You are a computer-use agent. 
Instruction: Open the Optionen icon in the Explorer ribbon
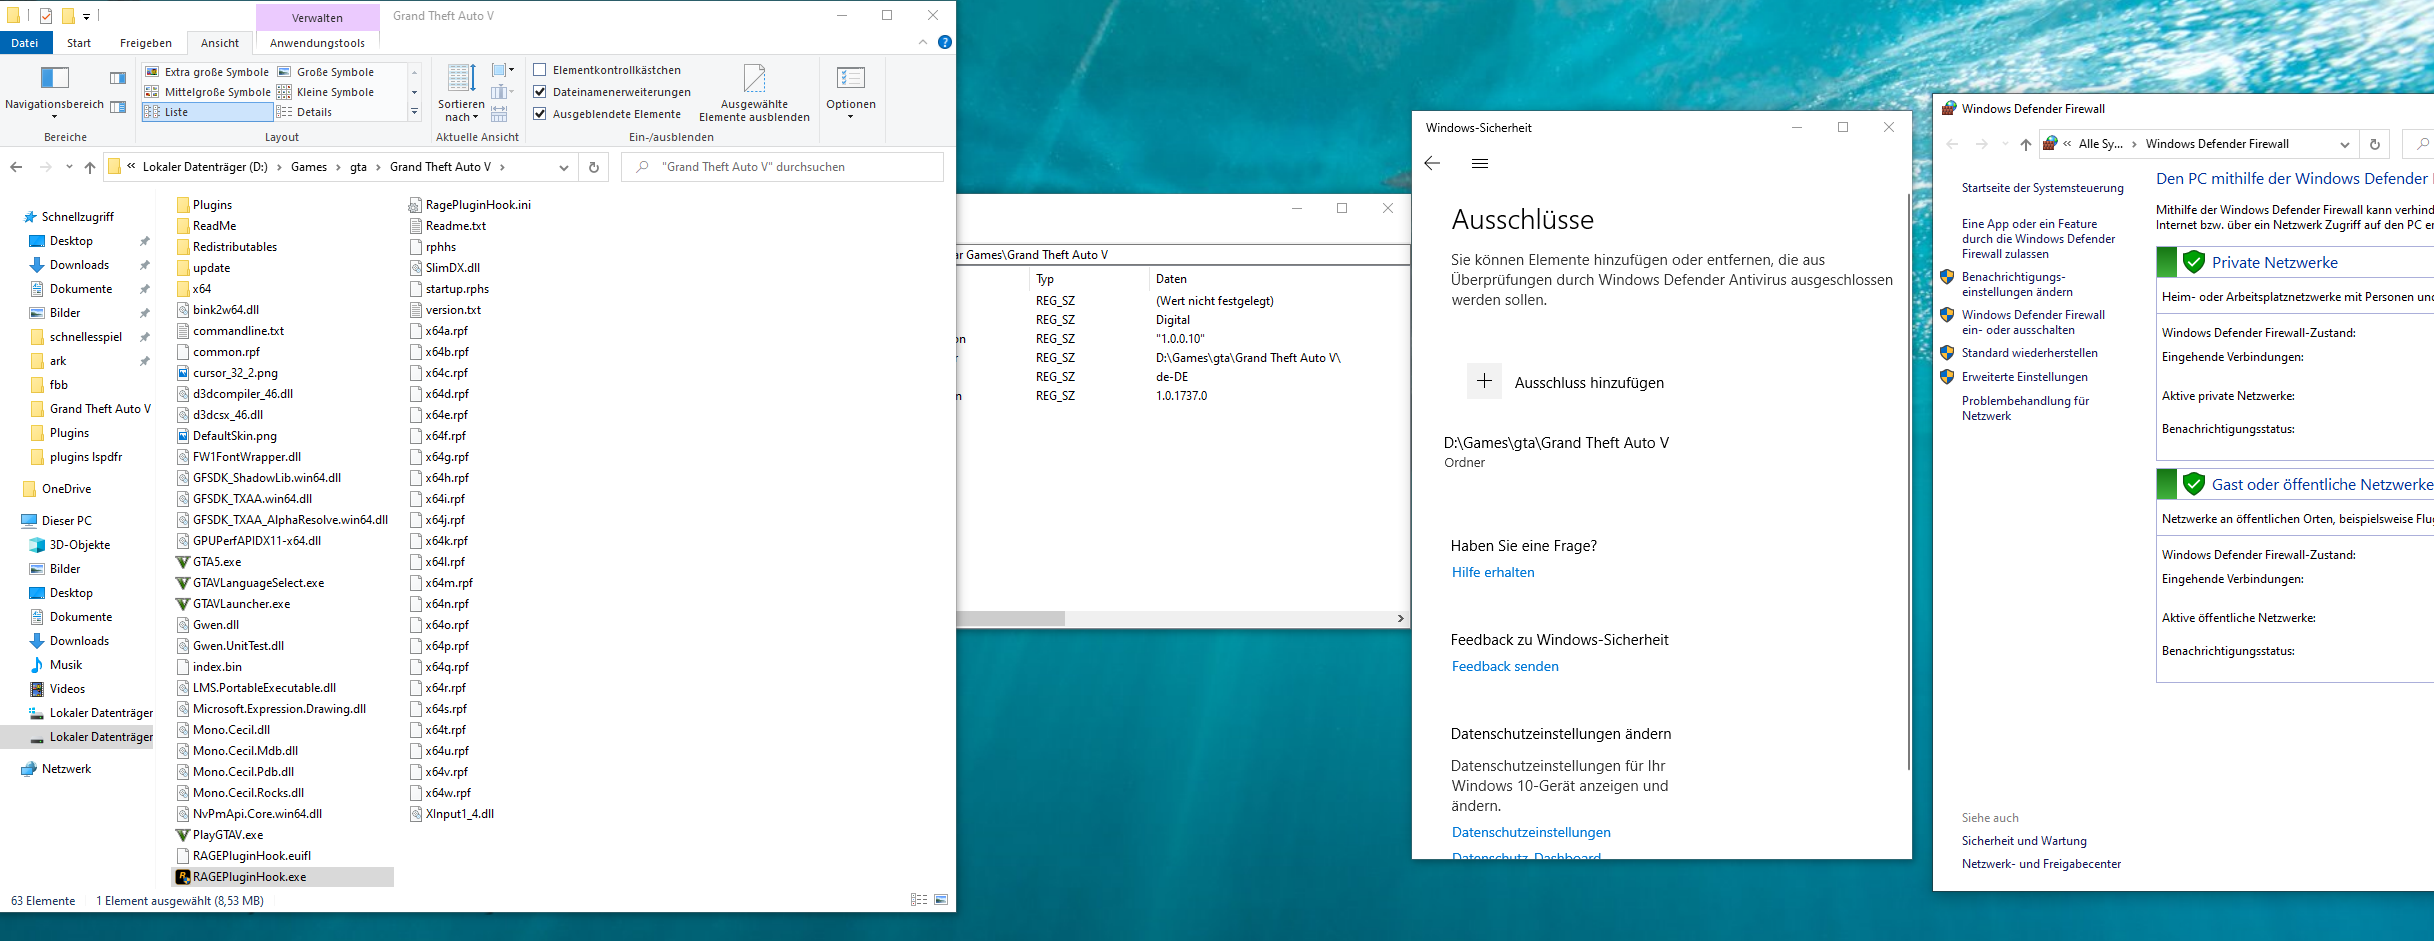click(851, 78)
